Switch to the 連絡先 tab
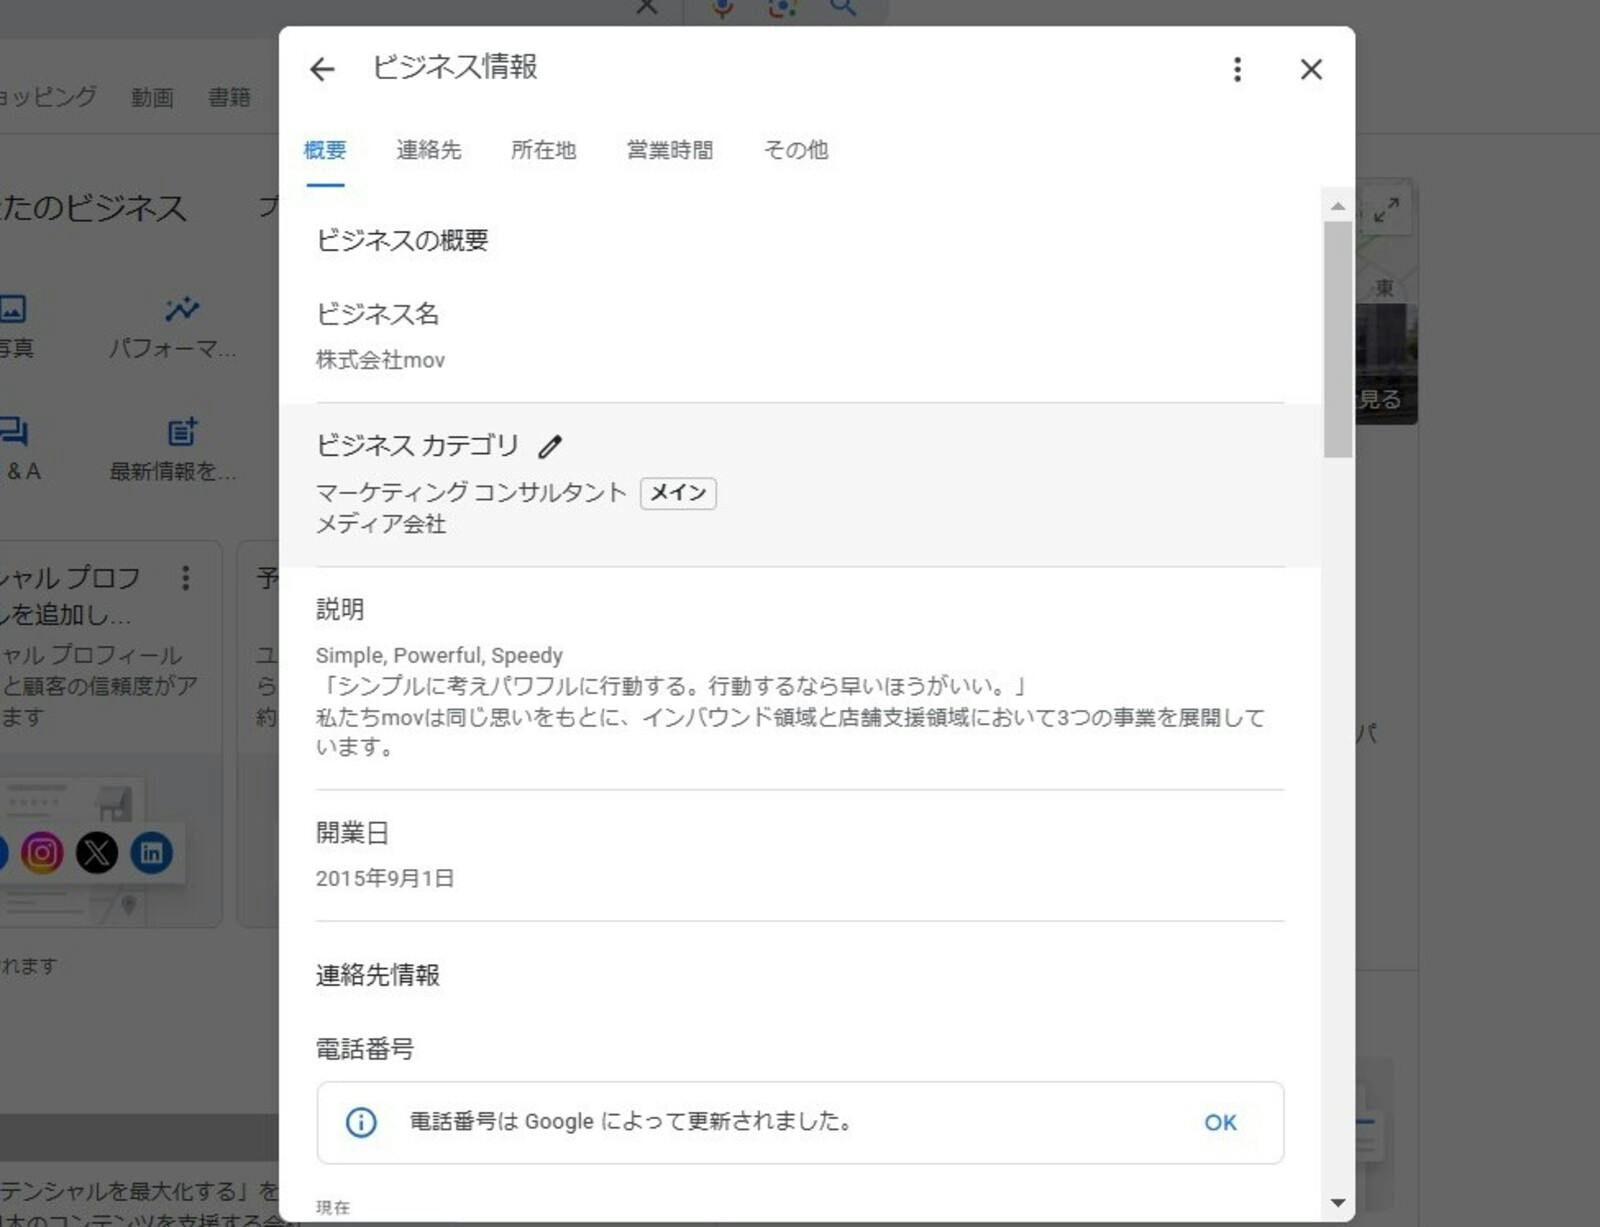 (x=429, y=150)
